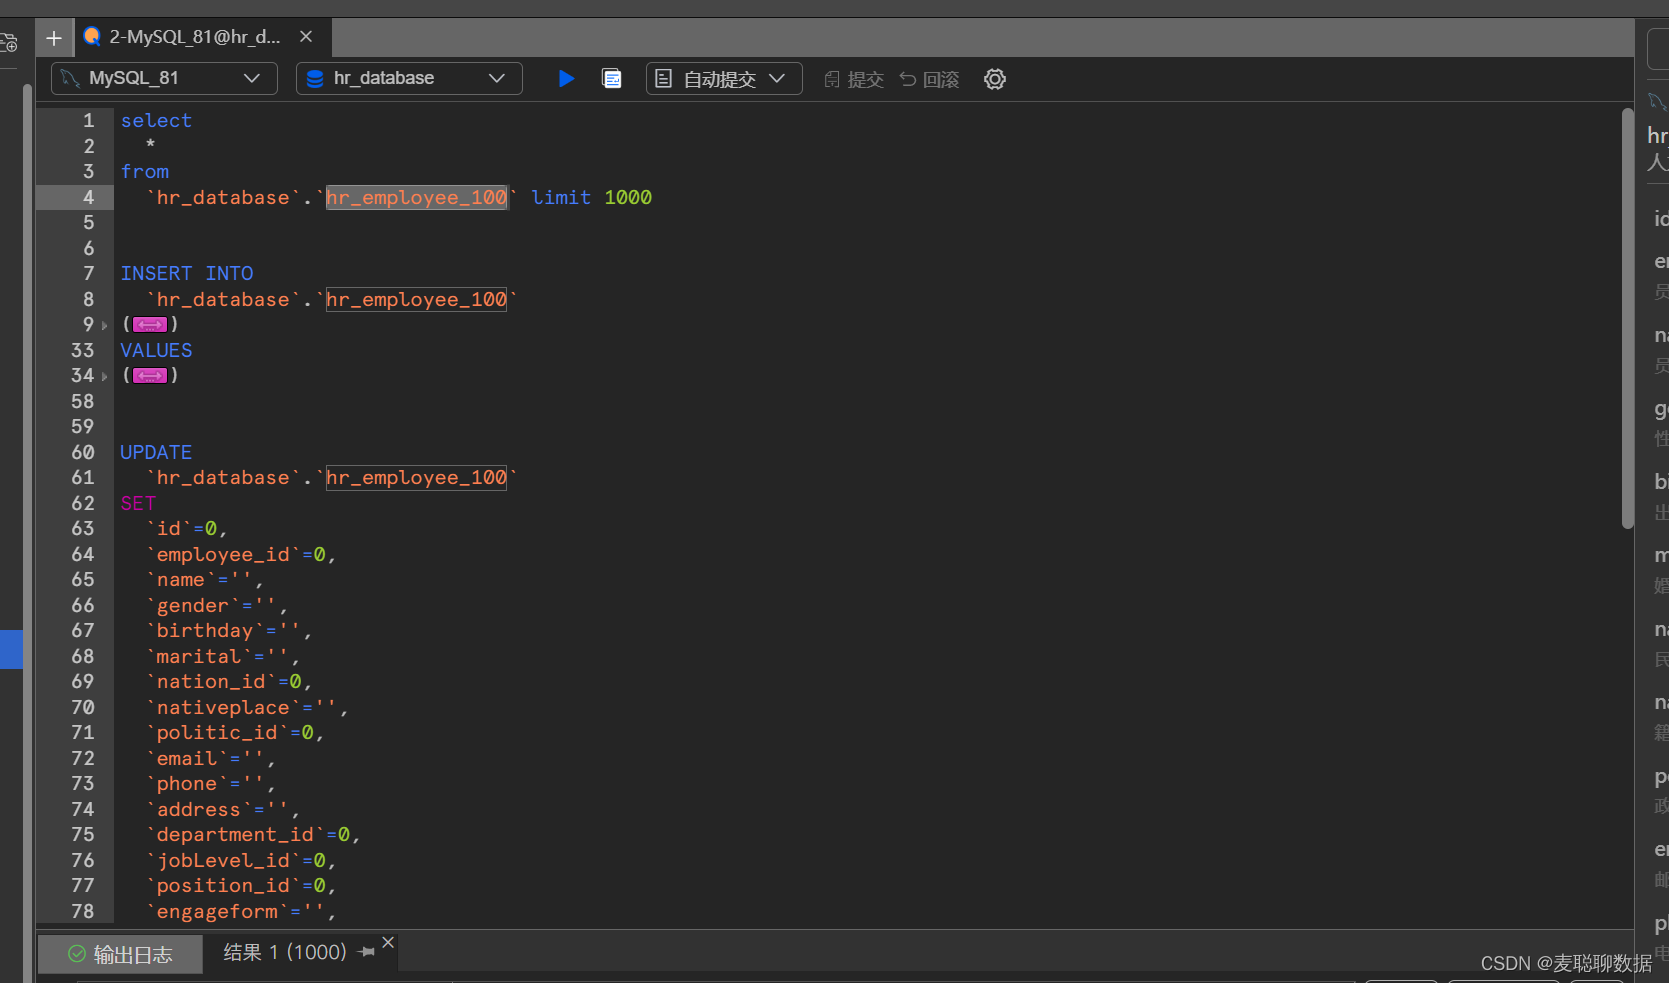
Task: Click the 提交 commit button
Action: point(854,79)
